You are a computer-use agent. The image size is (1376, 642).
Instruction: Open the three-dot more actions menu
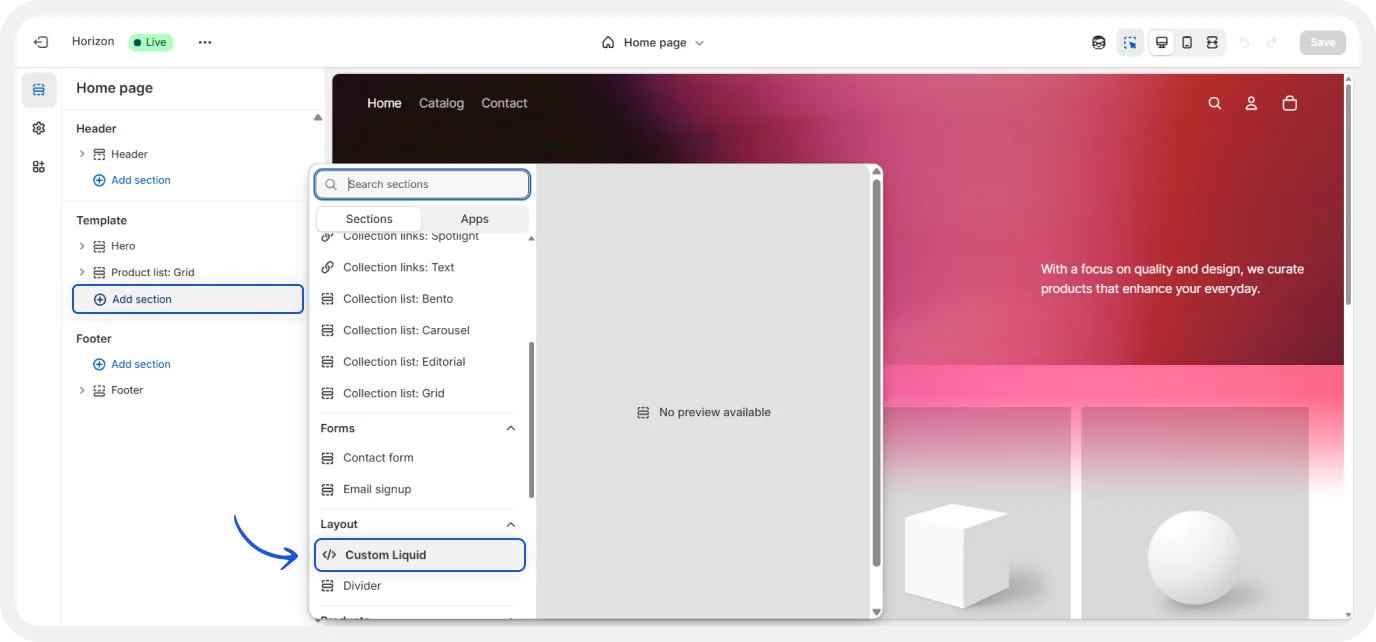[x=205, y=42]
